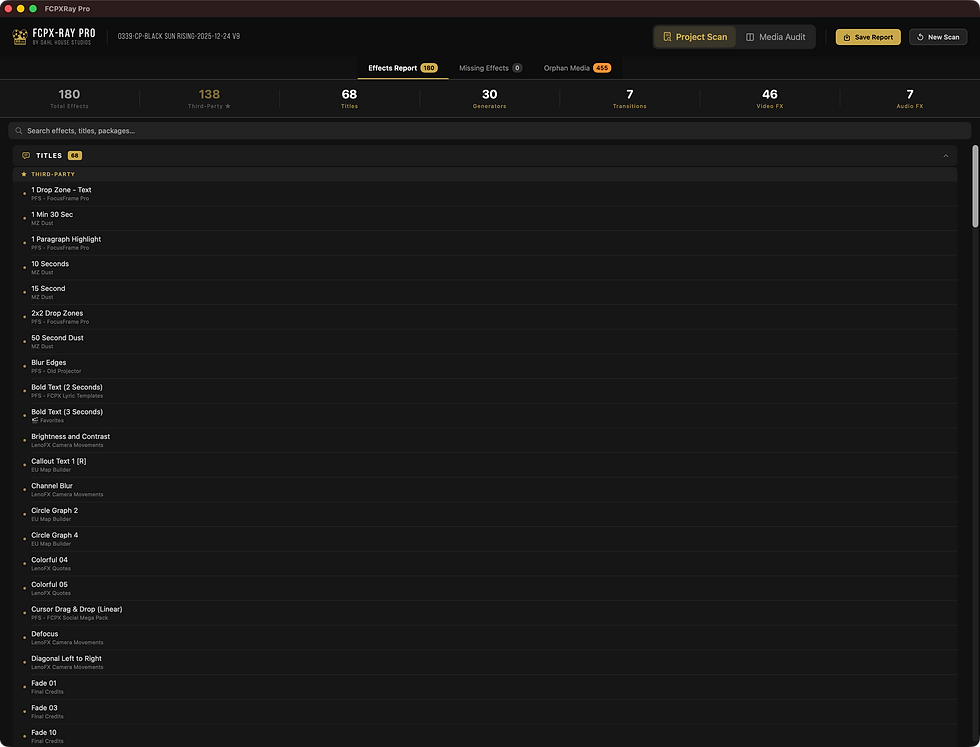Select the Fade 01 row

click(485, 688)
